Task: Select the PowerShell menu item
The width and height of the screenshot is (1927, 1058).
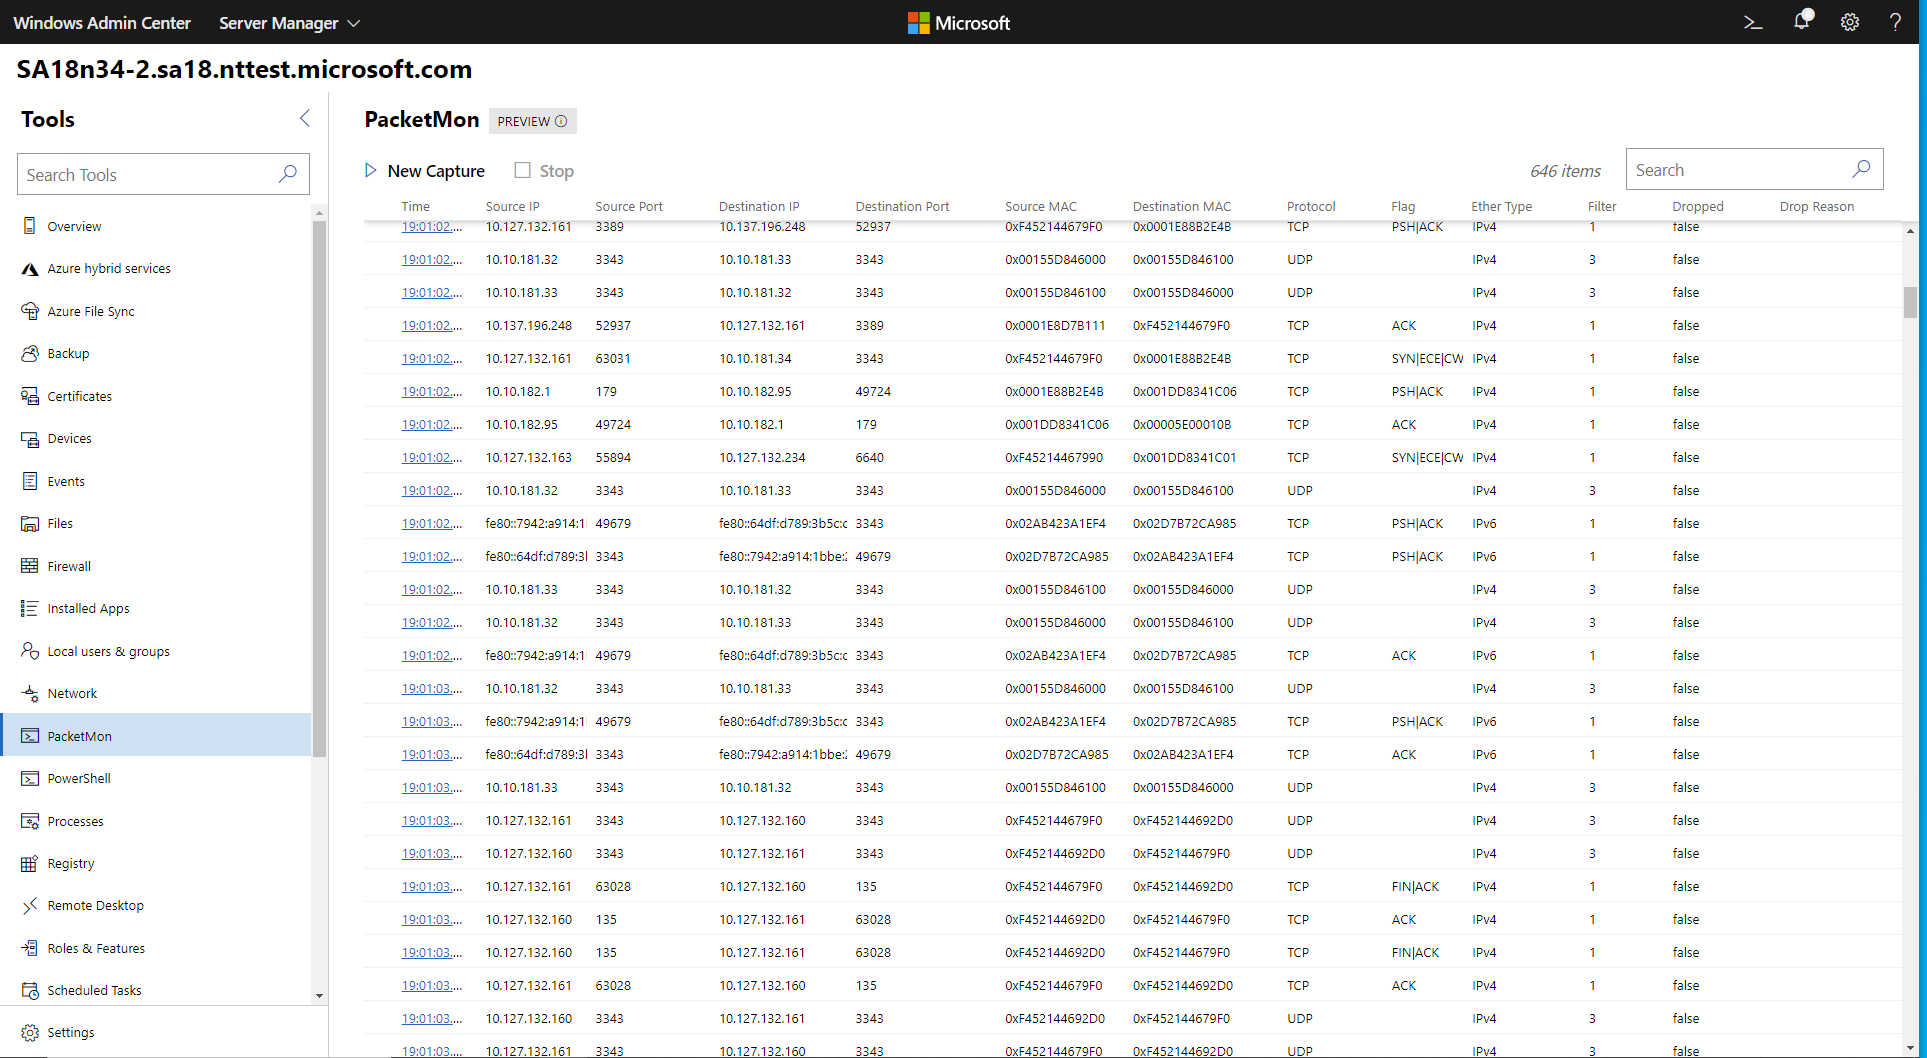Action: [157, 778]
